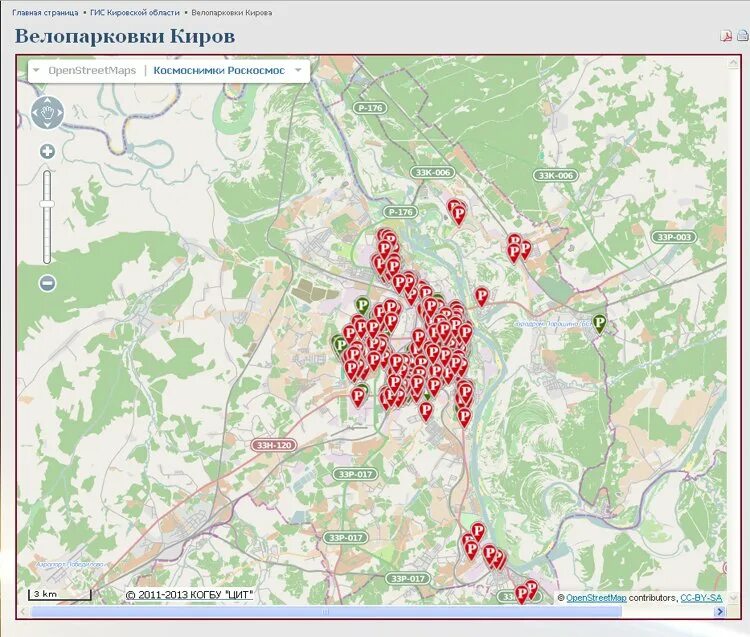This screenshot has height=637, width=750.
Task: Click the horizontal scrollbar thumb
Action: (x=326, y=612)
